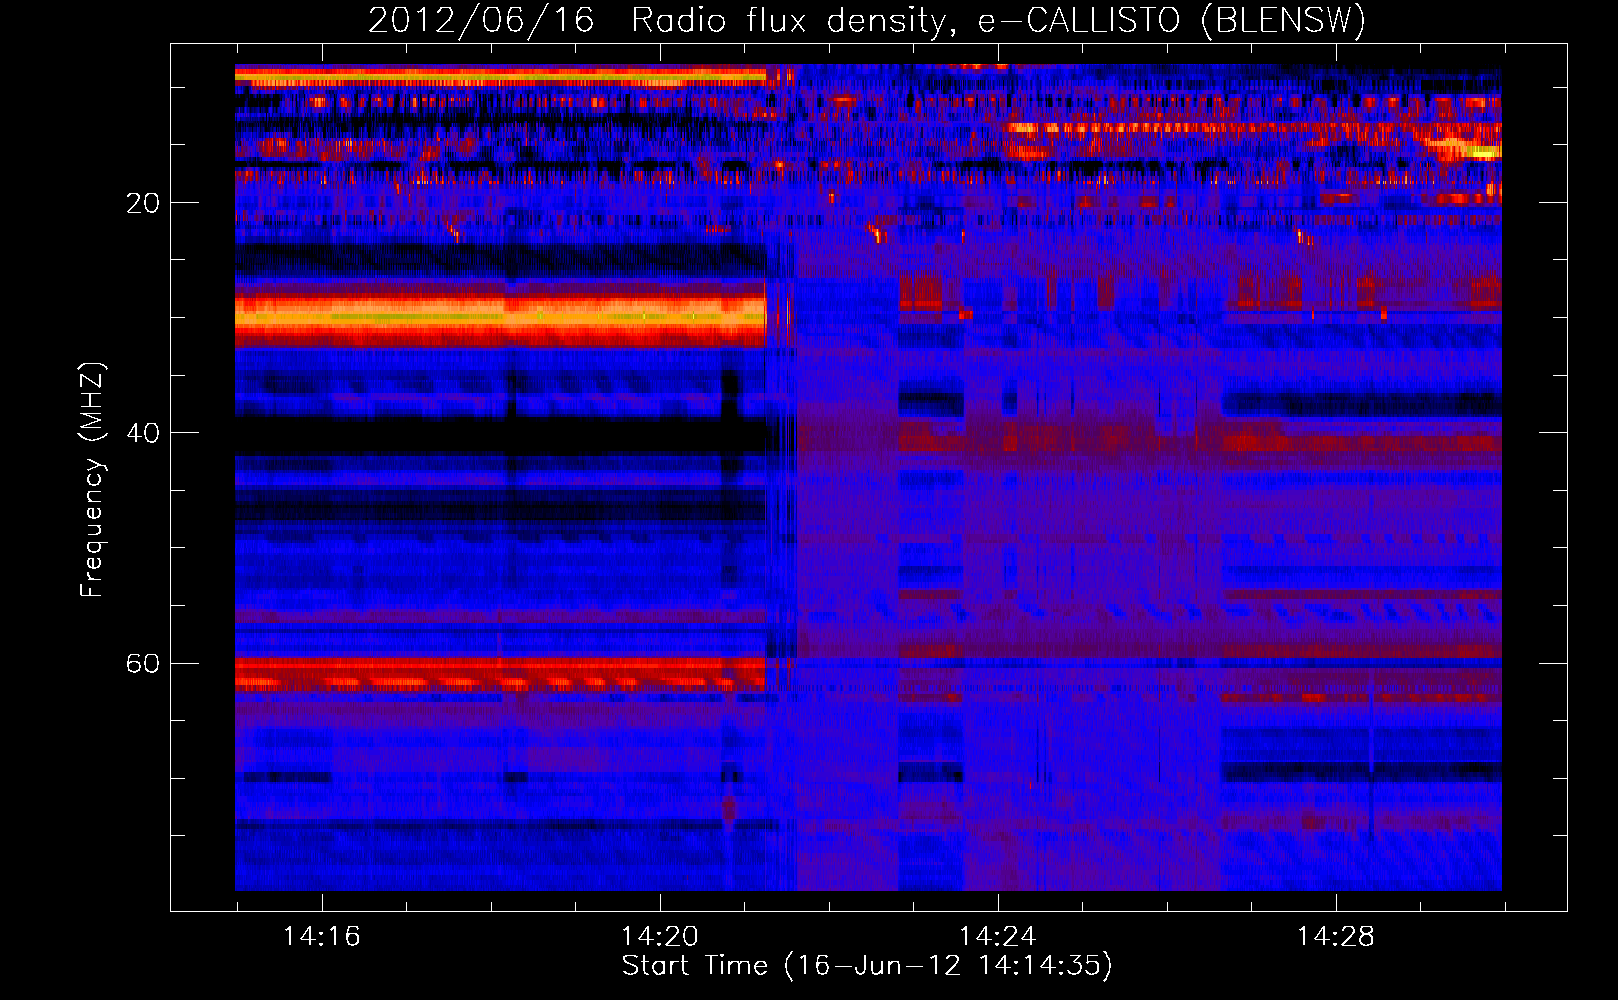
Task: Click the 20 MHz frequency tick label
Action: pos(143,203)
